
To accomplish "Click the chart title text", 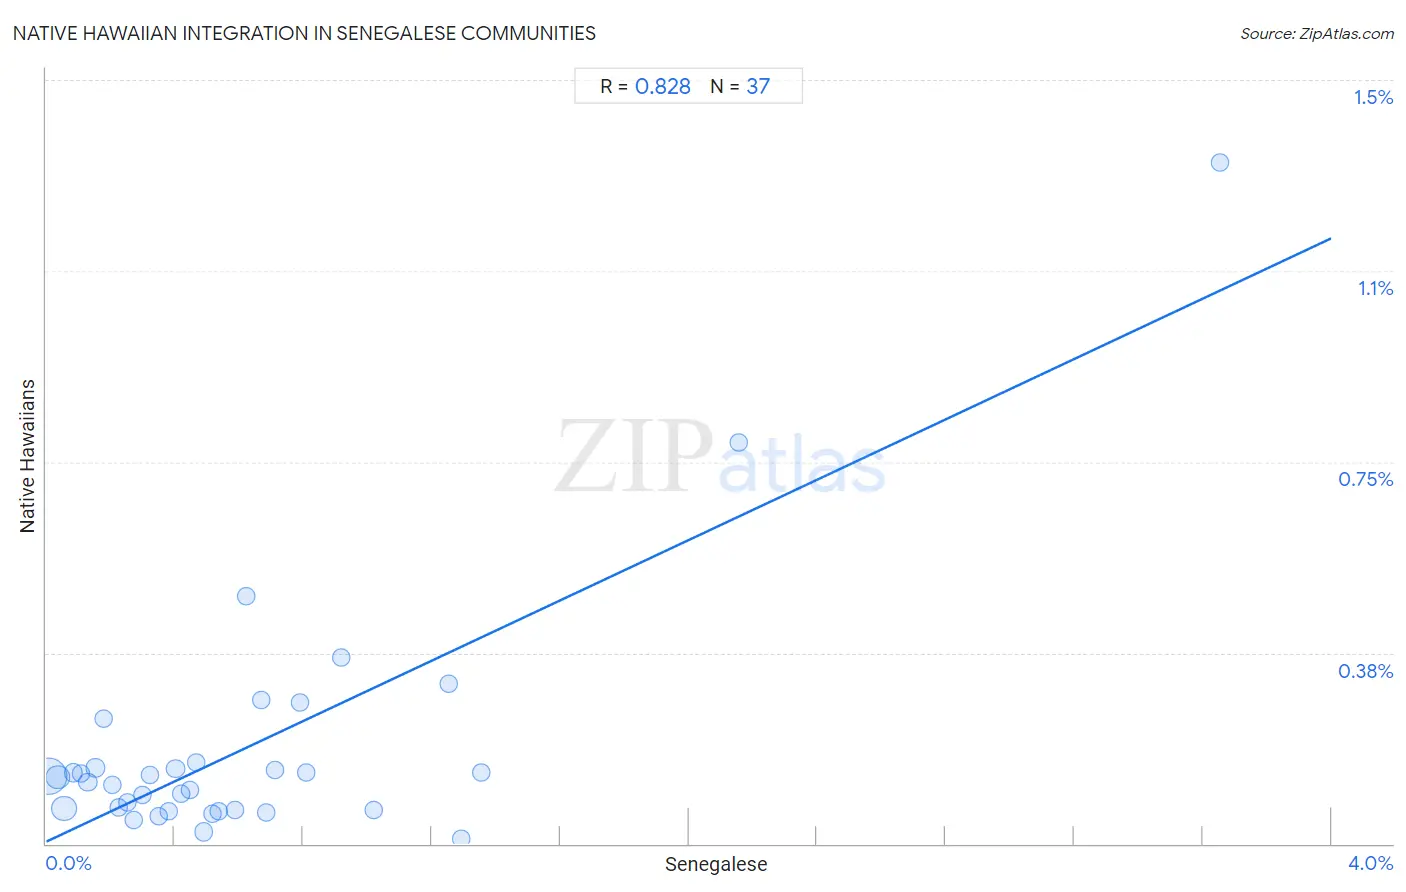I will click(304, 33).
